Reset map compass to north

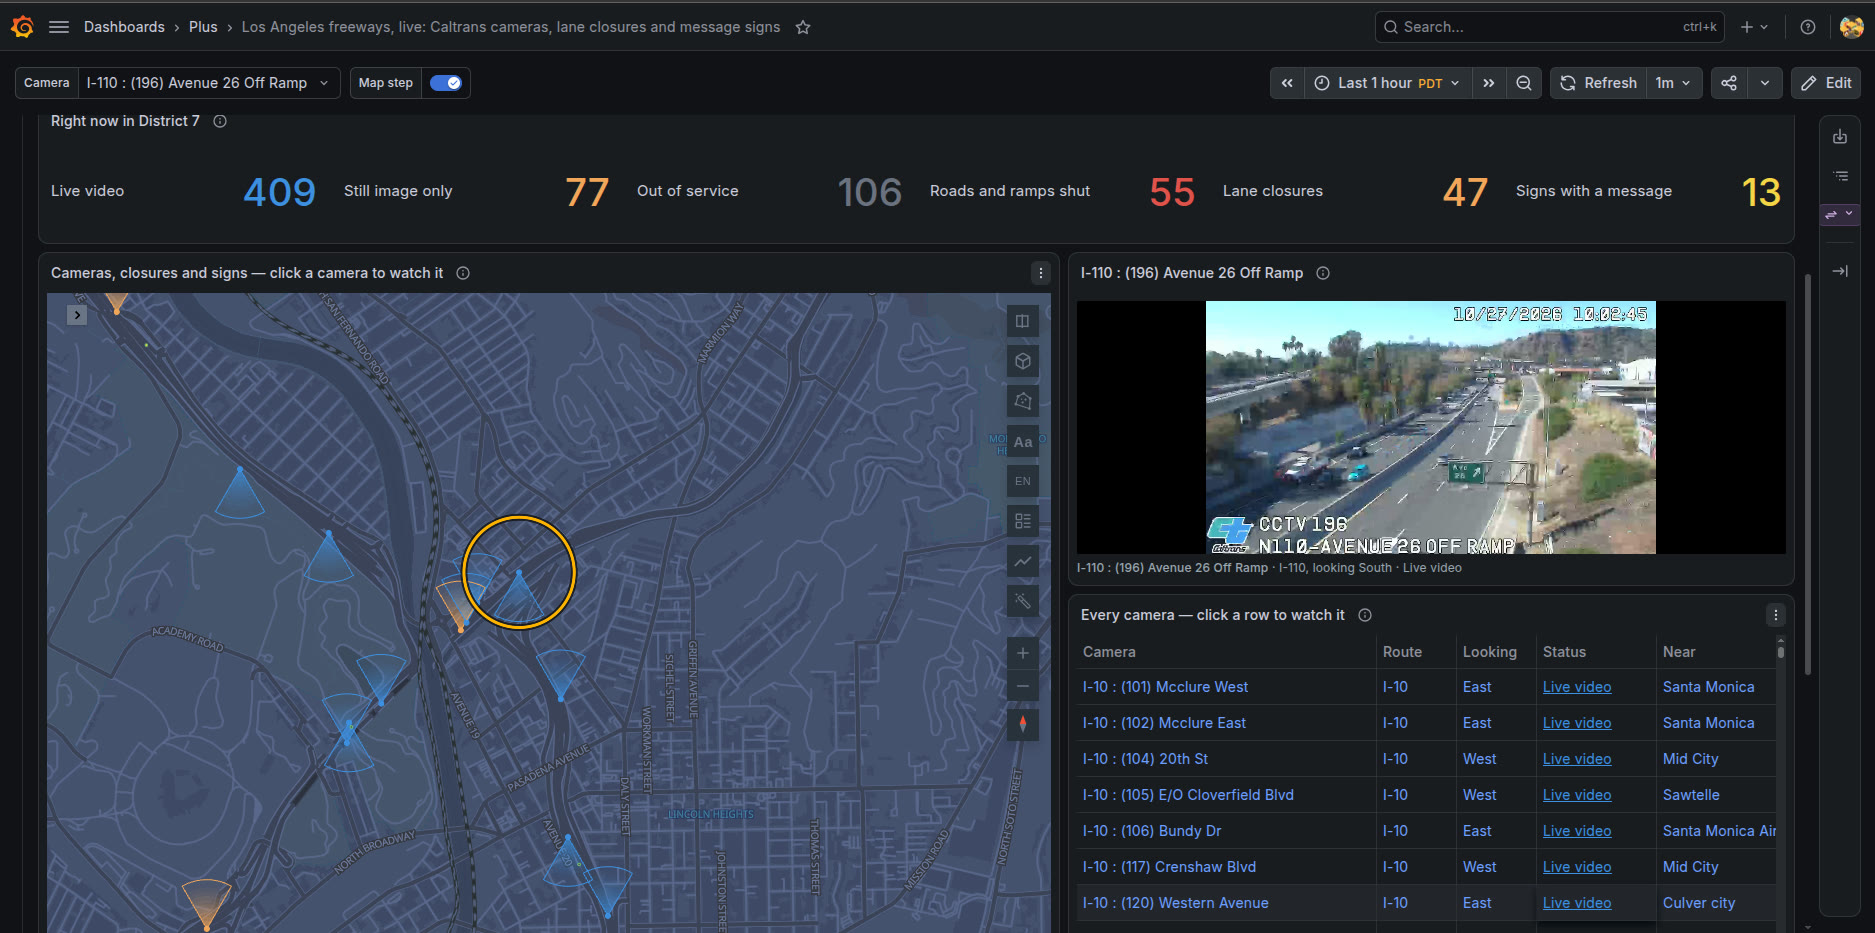(x=1022, y=723)
